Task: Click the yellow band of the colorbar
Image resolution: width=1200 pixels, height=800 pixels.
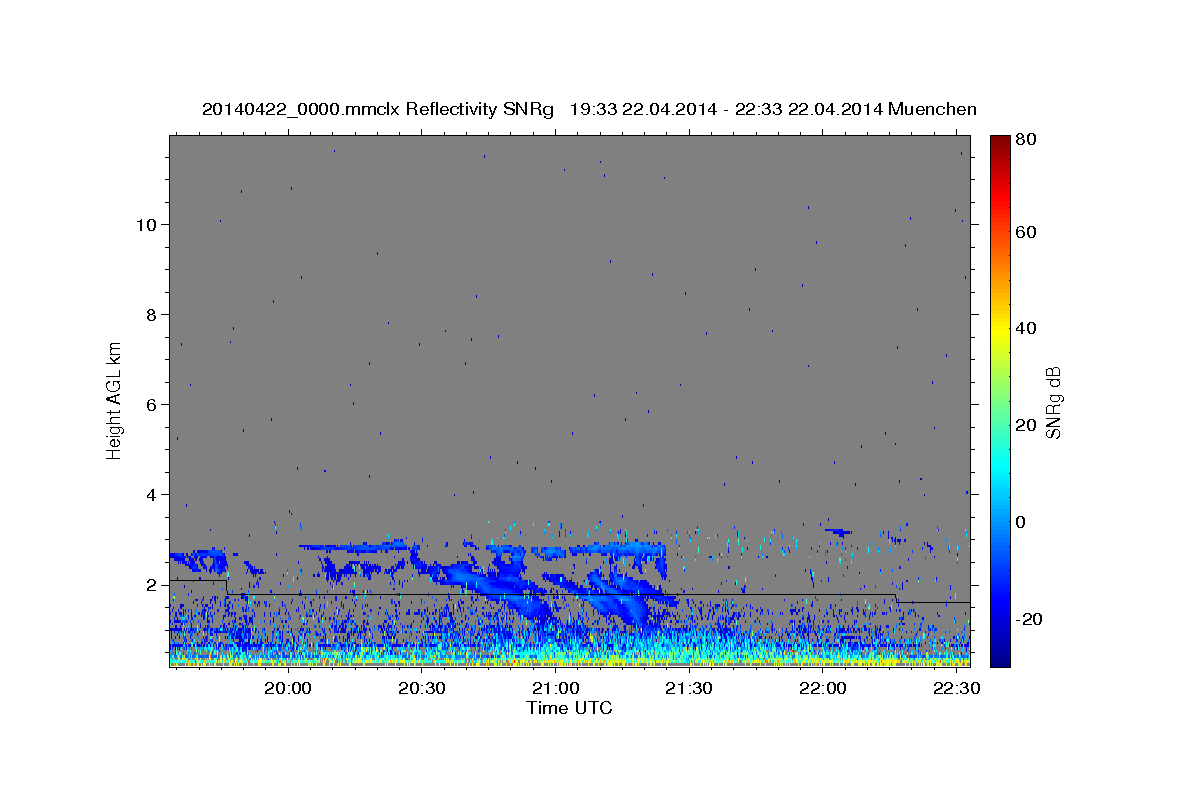Action: tap(1000, 328)
